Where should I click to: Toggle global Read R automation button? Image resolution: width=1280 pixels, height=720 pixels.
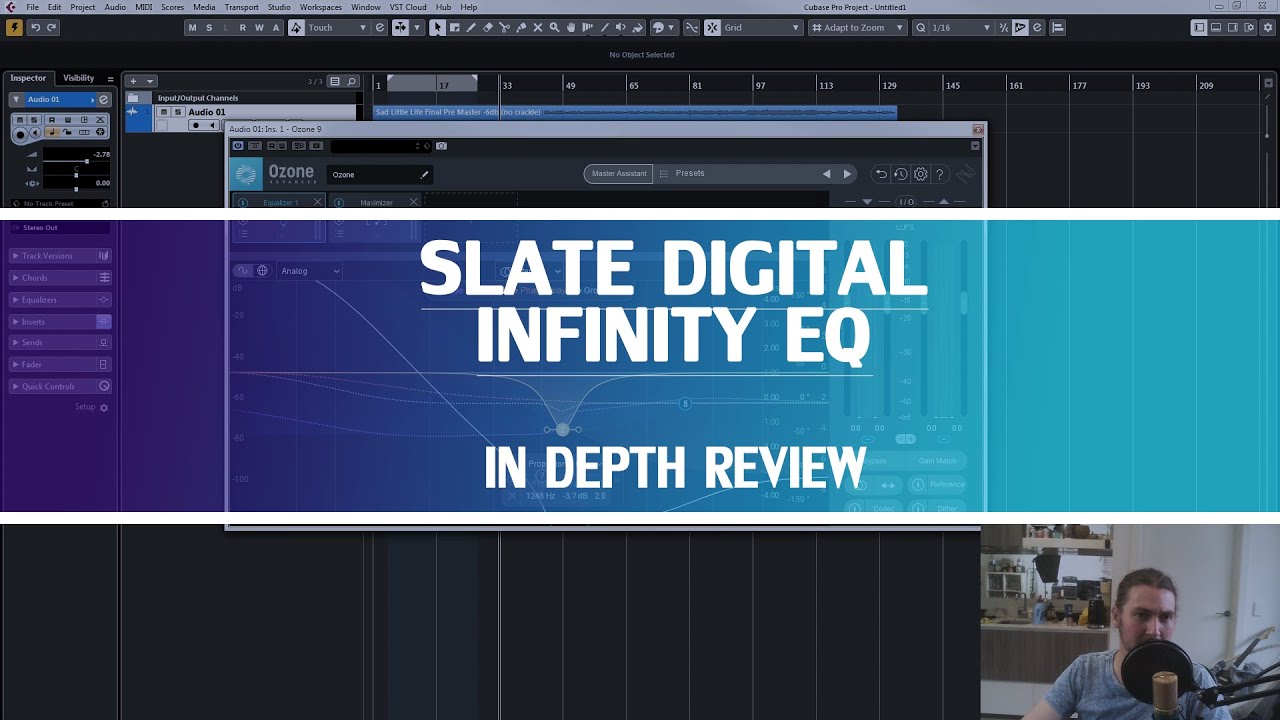(242, 27)
